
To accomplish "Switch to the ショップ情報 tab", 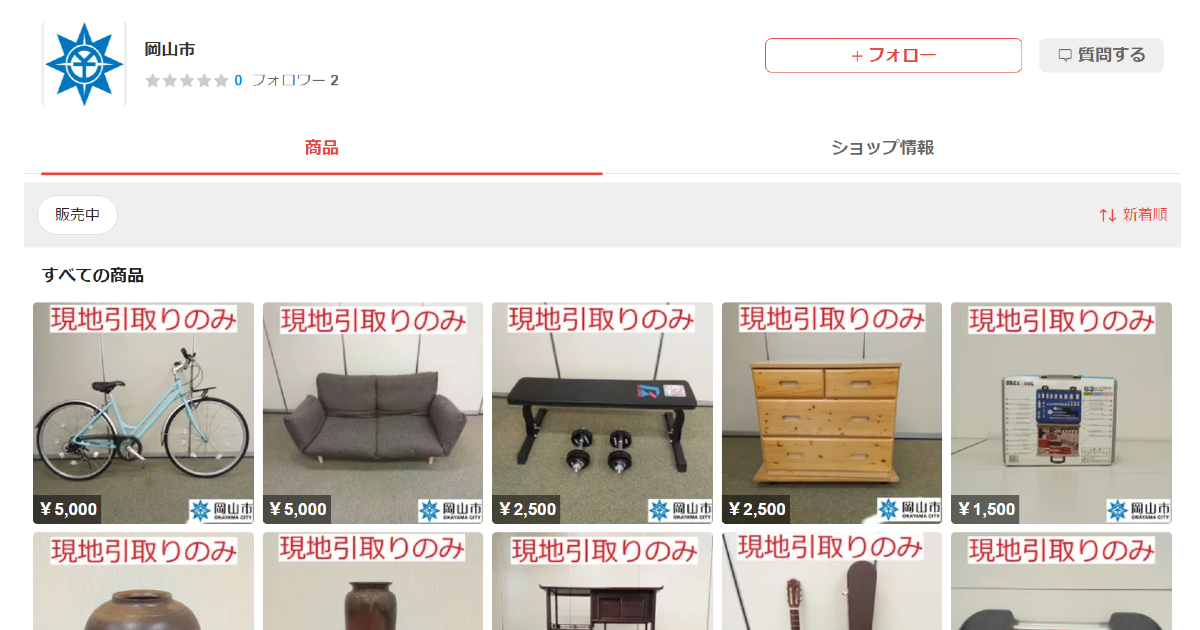I will click(883, 148).
